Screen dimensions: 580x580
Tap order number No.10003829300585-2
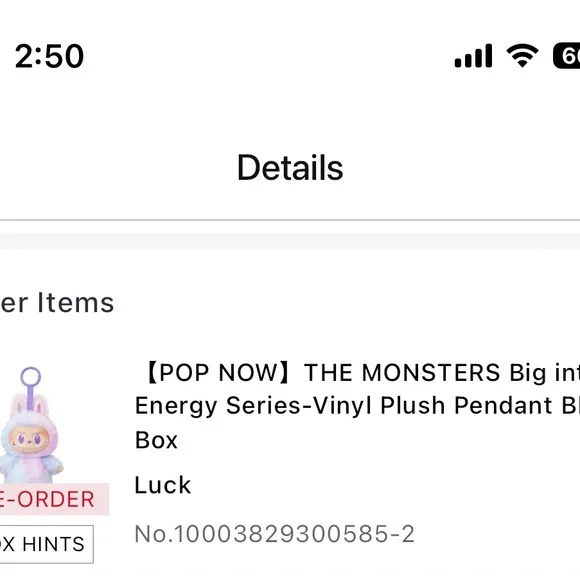(274, 534)
